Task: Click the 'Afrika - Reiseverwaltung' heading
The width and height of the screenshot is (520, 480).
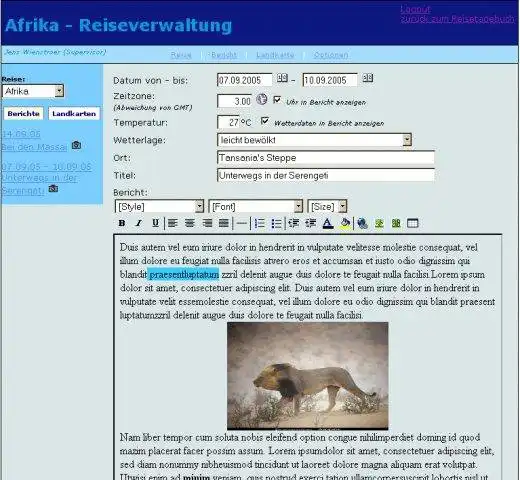Action: pyautogui.click(x=119, y=25)
